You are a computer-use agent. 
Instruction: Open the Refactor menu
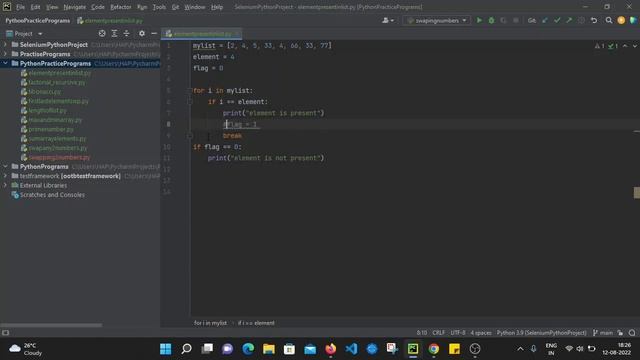click(x=121, y=7)
